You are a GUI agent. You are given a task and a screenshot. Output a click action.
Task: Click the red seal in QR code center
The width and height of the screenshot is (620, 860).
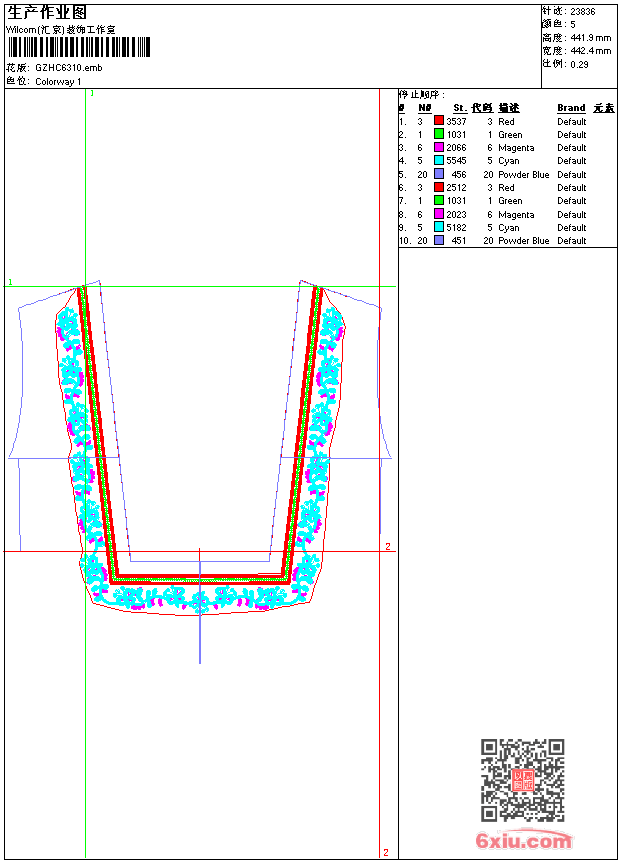coord(522,781)
